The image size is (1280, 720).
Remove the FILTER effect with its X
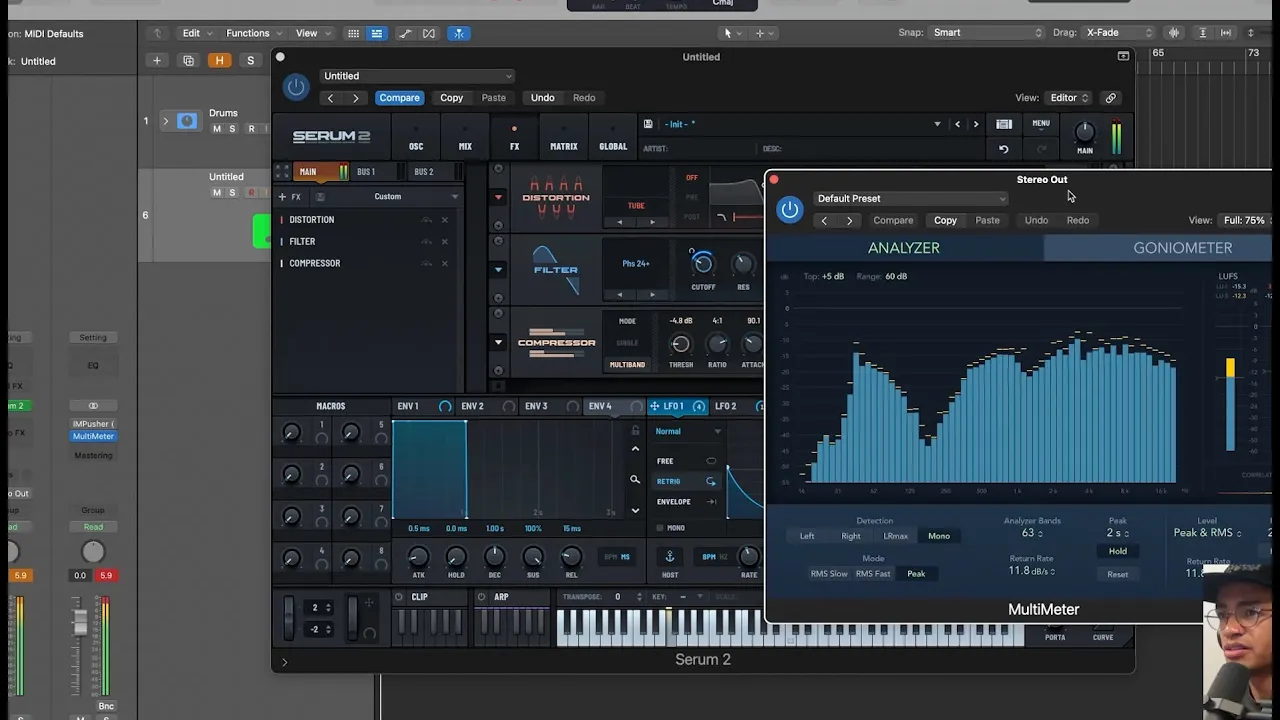tap(445, 242)
